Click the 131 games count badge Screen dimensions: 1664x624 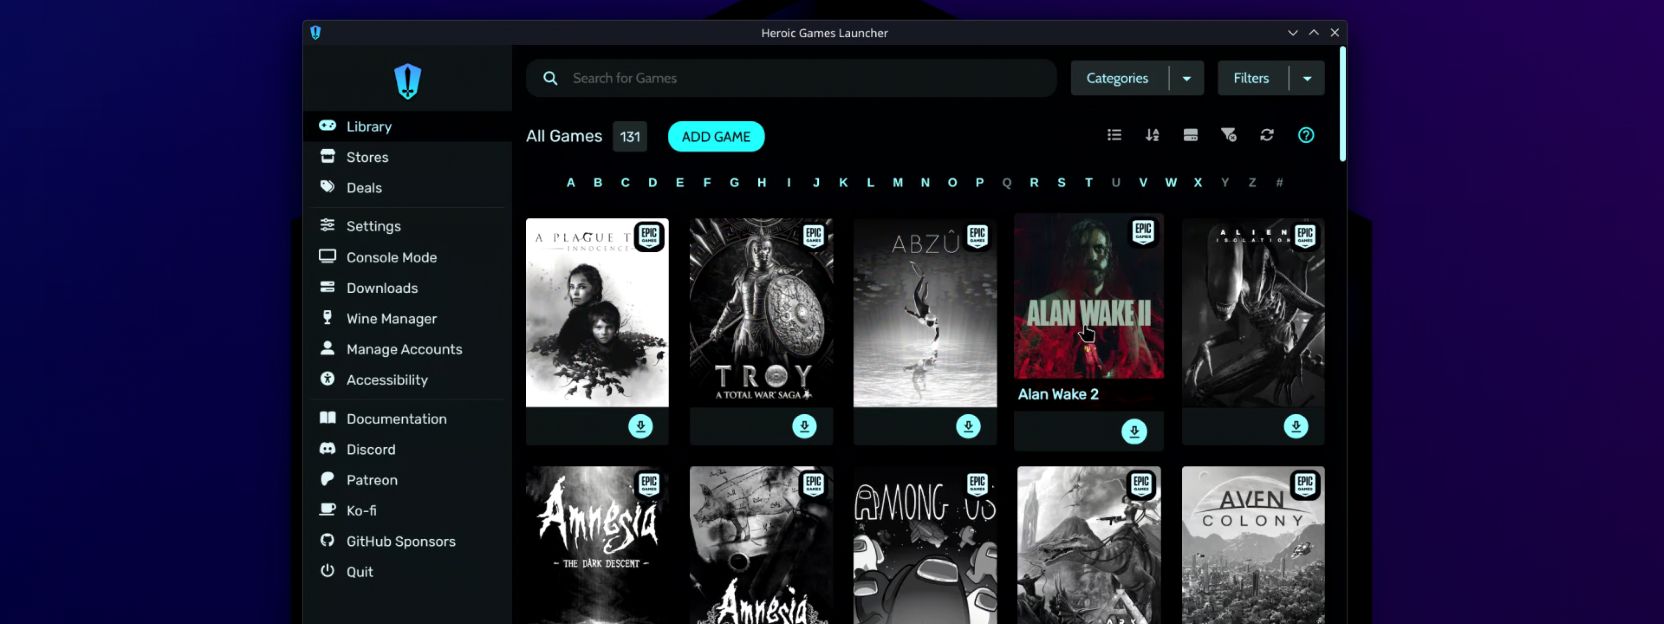tap(630, 137)
